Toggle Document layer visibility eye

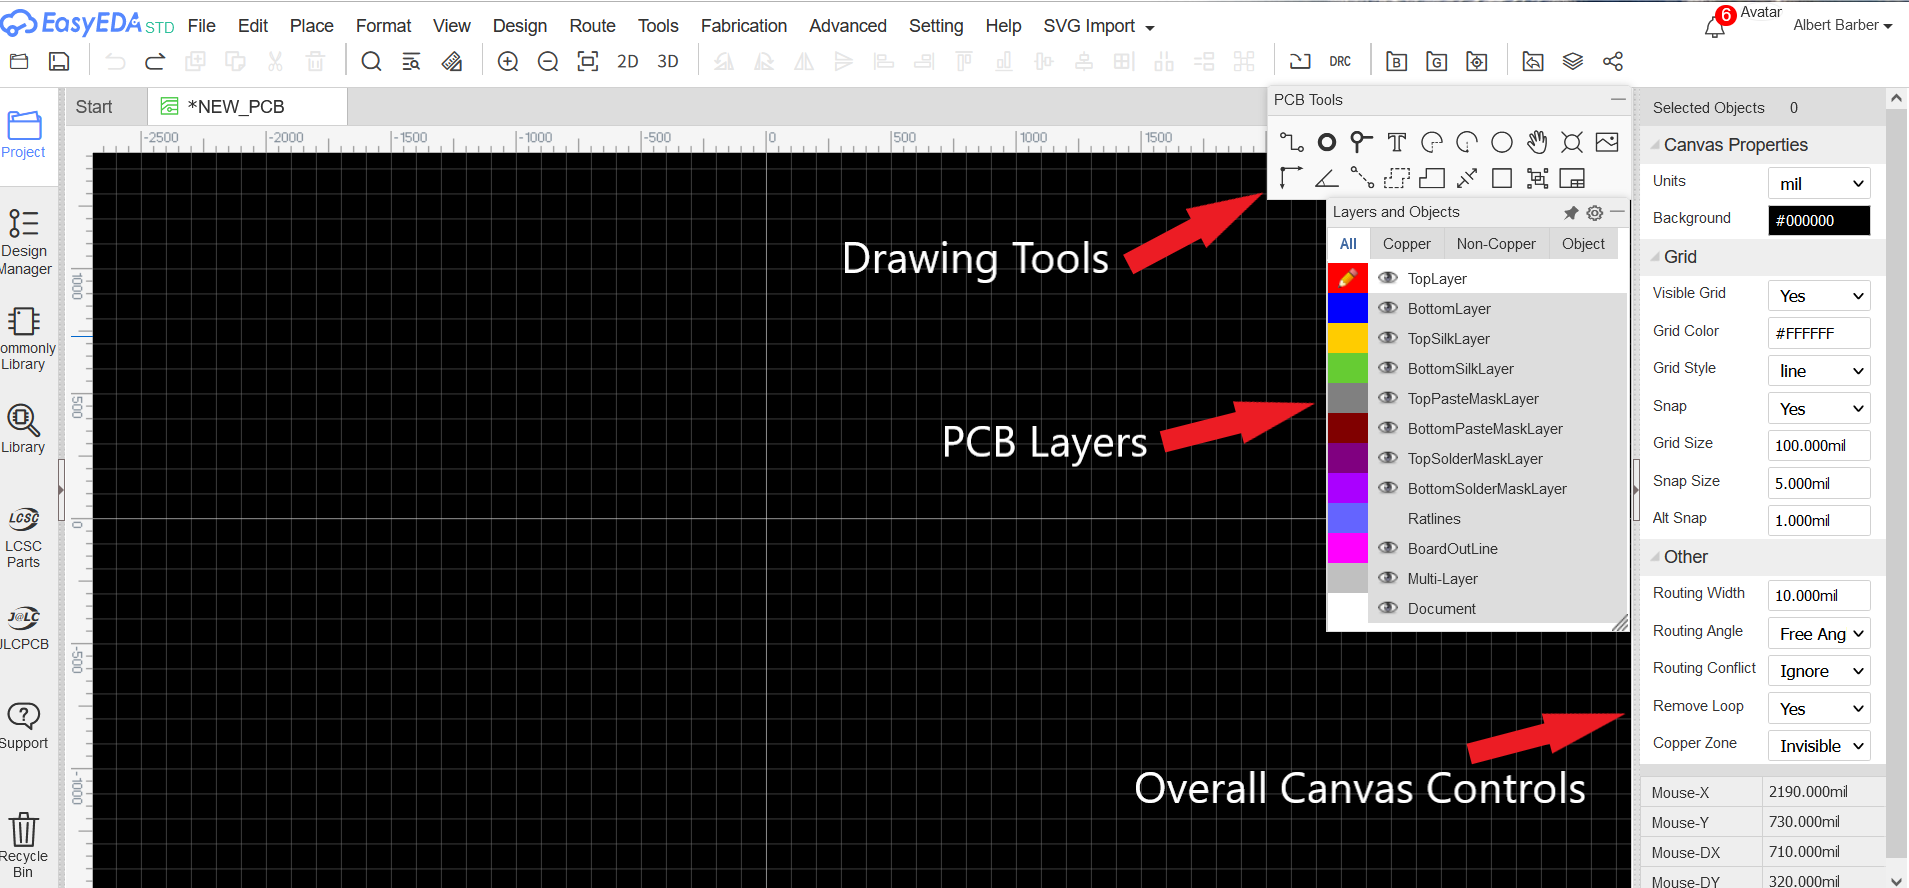[x=1388, y=608]
